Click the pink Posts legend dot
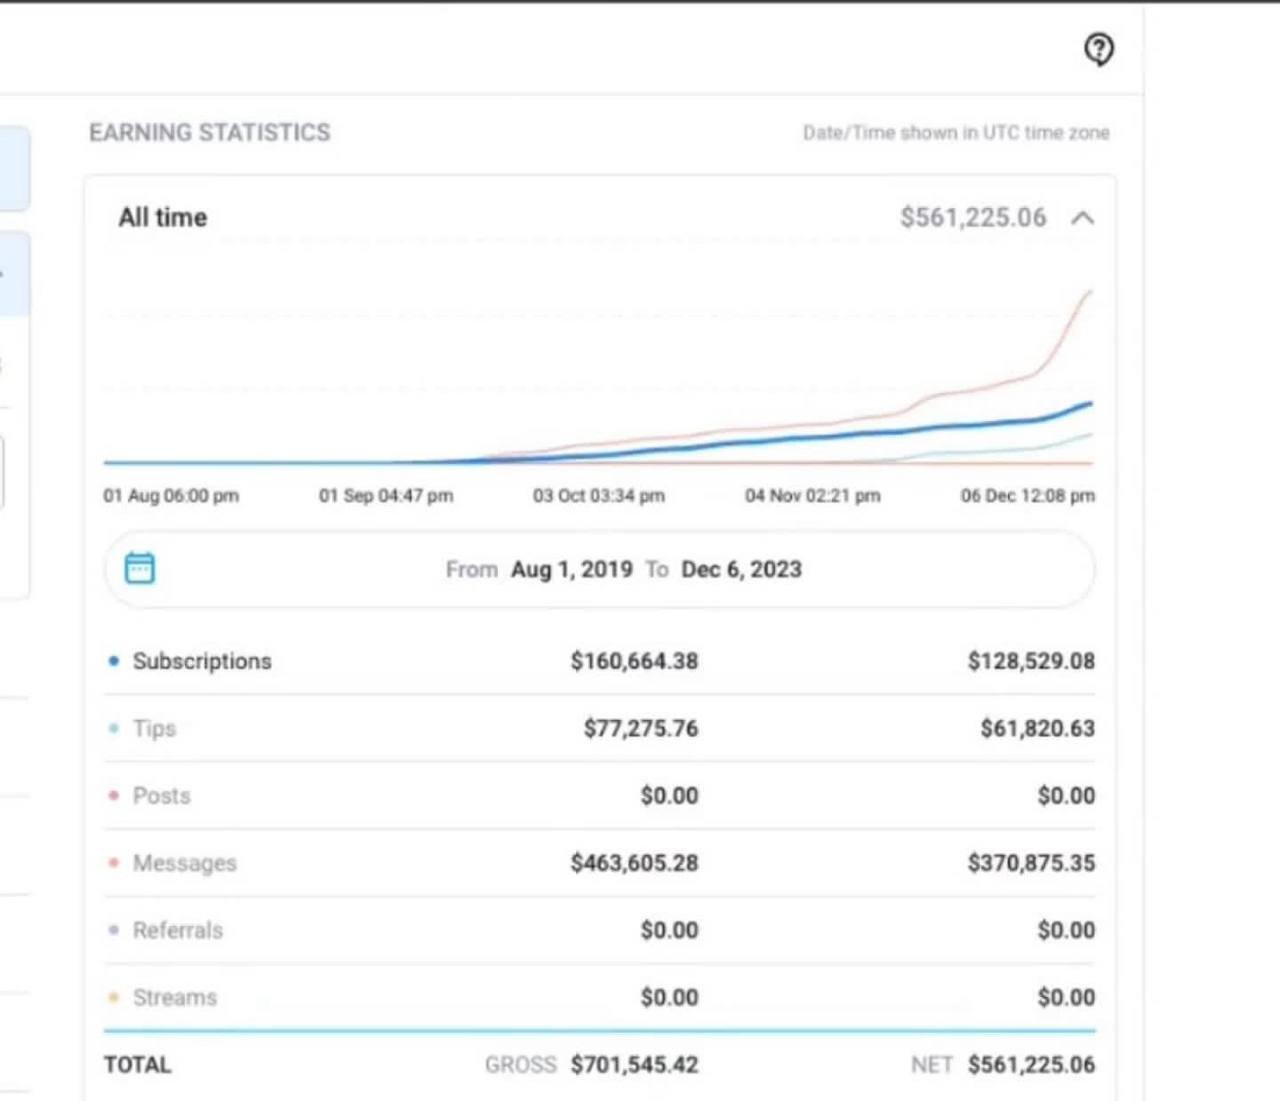This screenshot has height=1101, width=1280. pos(114,796)
